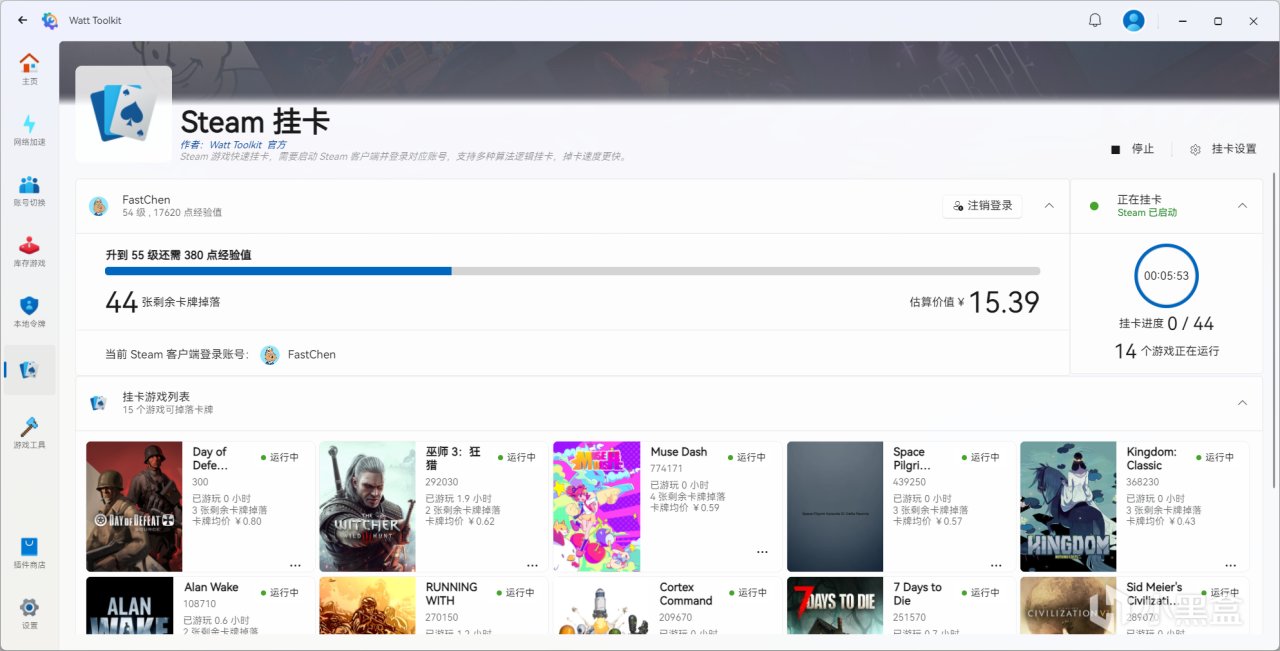
Task: Open 游戏工具 game tools page
Action: click(29, 433)
